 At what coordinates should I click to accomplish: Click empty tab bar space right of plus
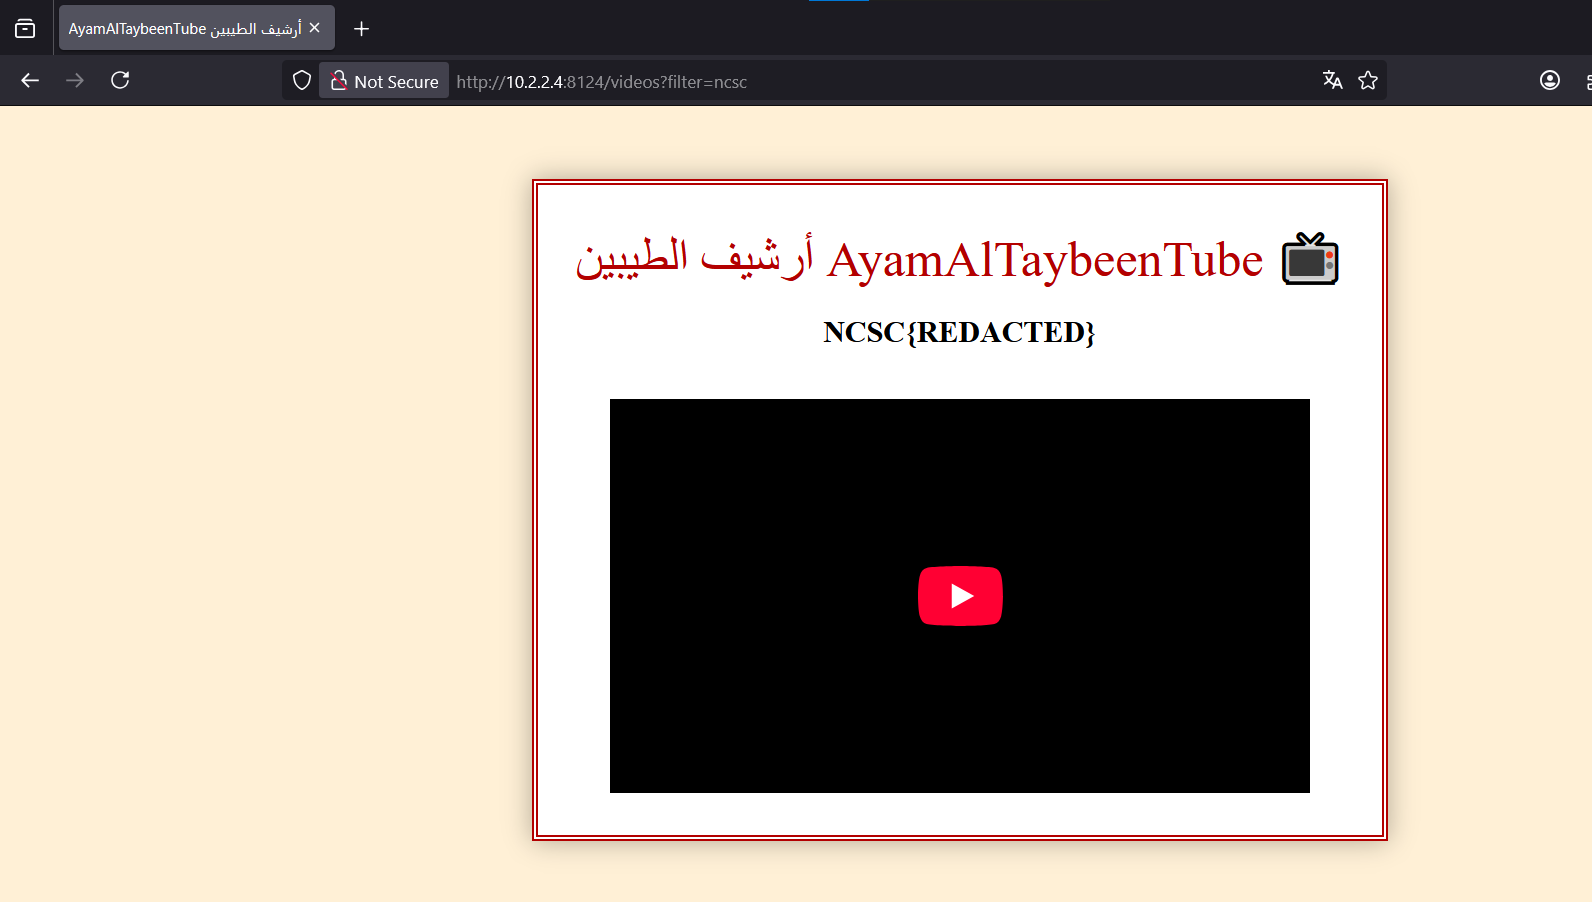pyautogui.click(x=900, y=29)
